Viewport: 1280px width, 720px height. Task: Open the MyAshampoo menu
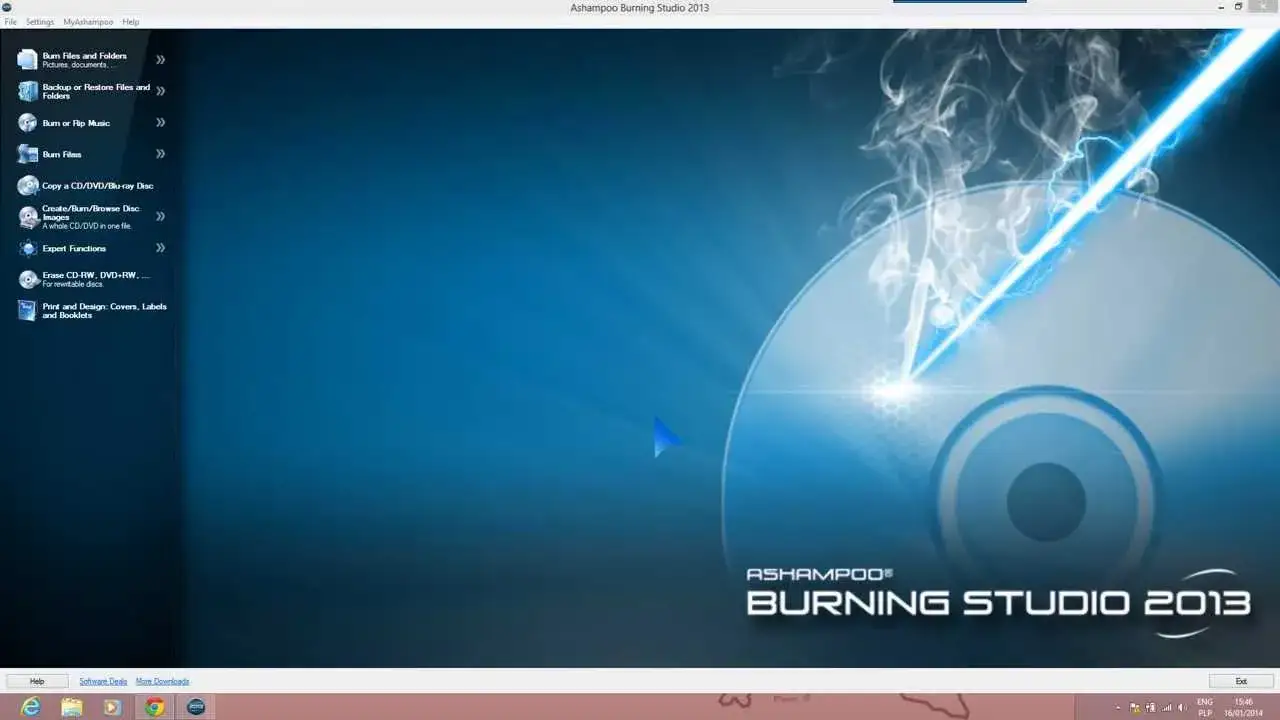click(88, 22)
